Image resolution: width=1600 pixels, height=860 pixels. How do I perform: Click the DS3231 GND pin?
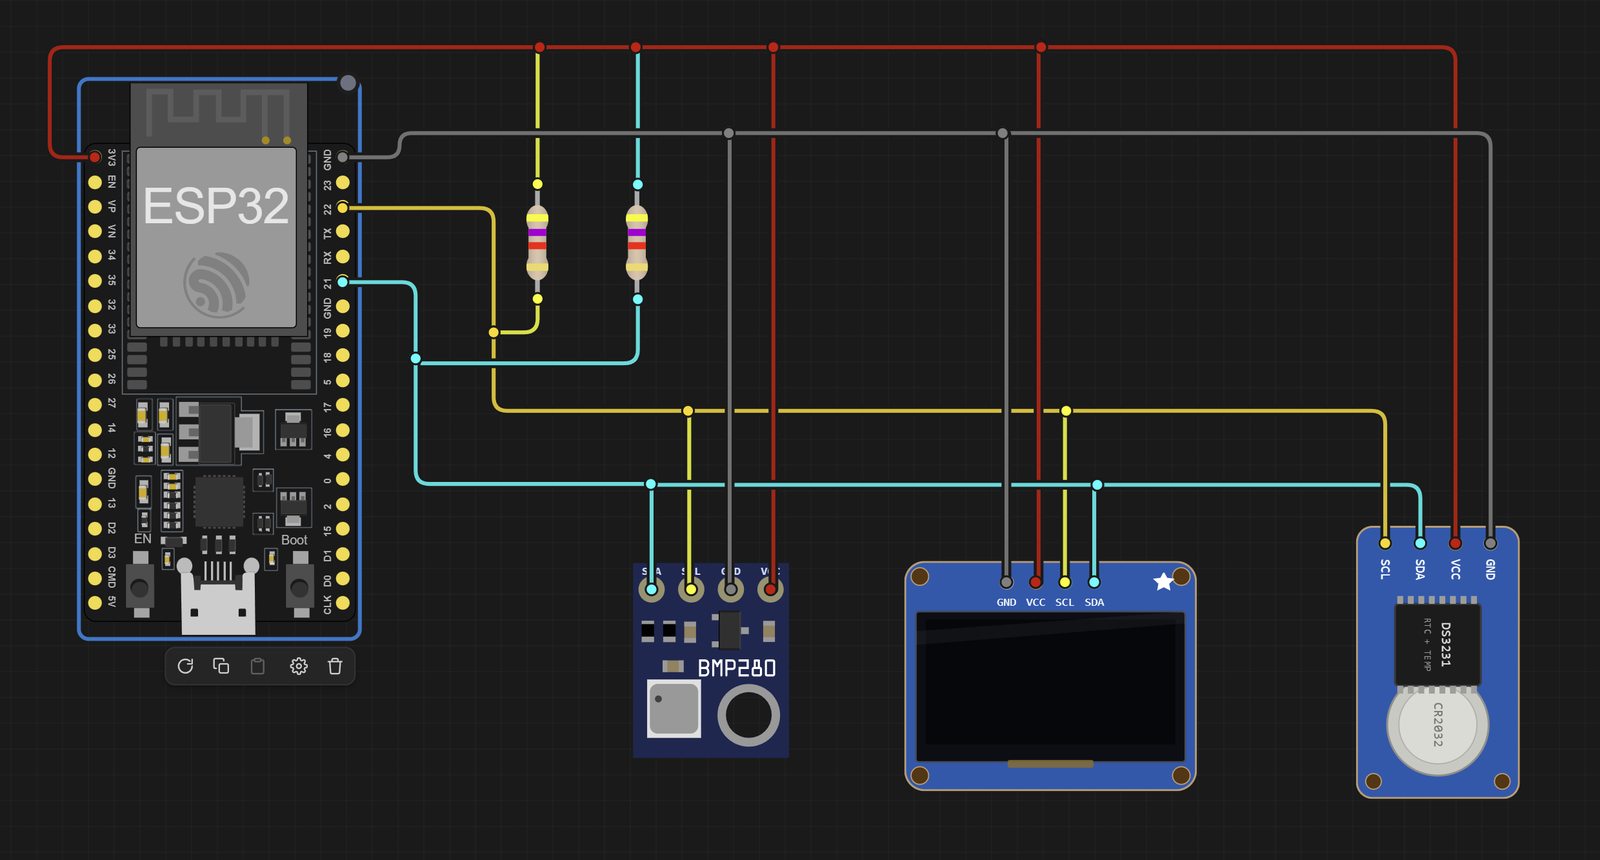(x=1490, y=543)
